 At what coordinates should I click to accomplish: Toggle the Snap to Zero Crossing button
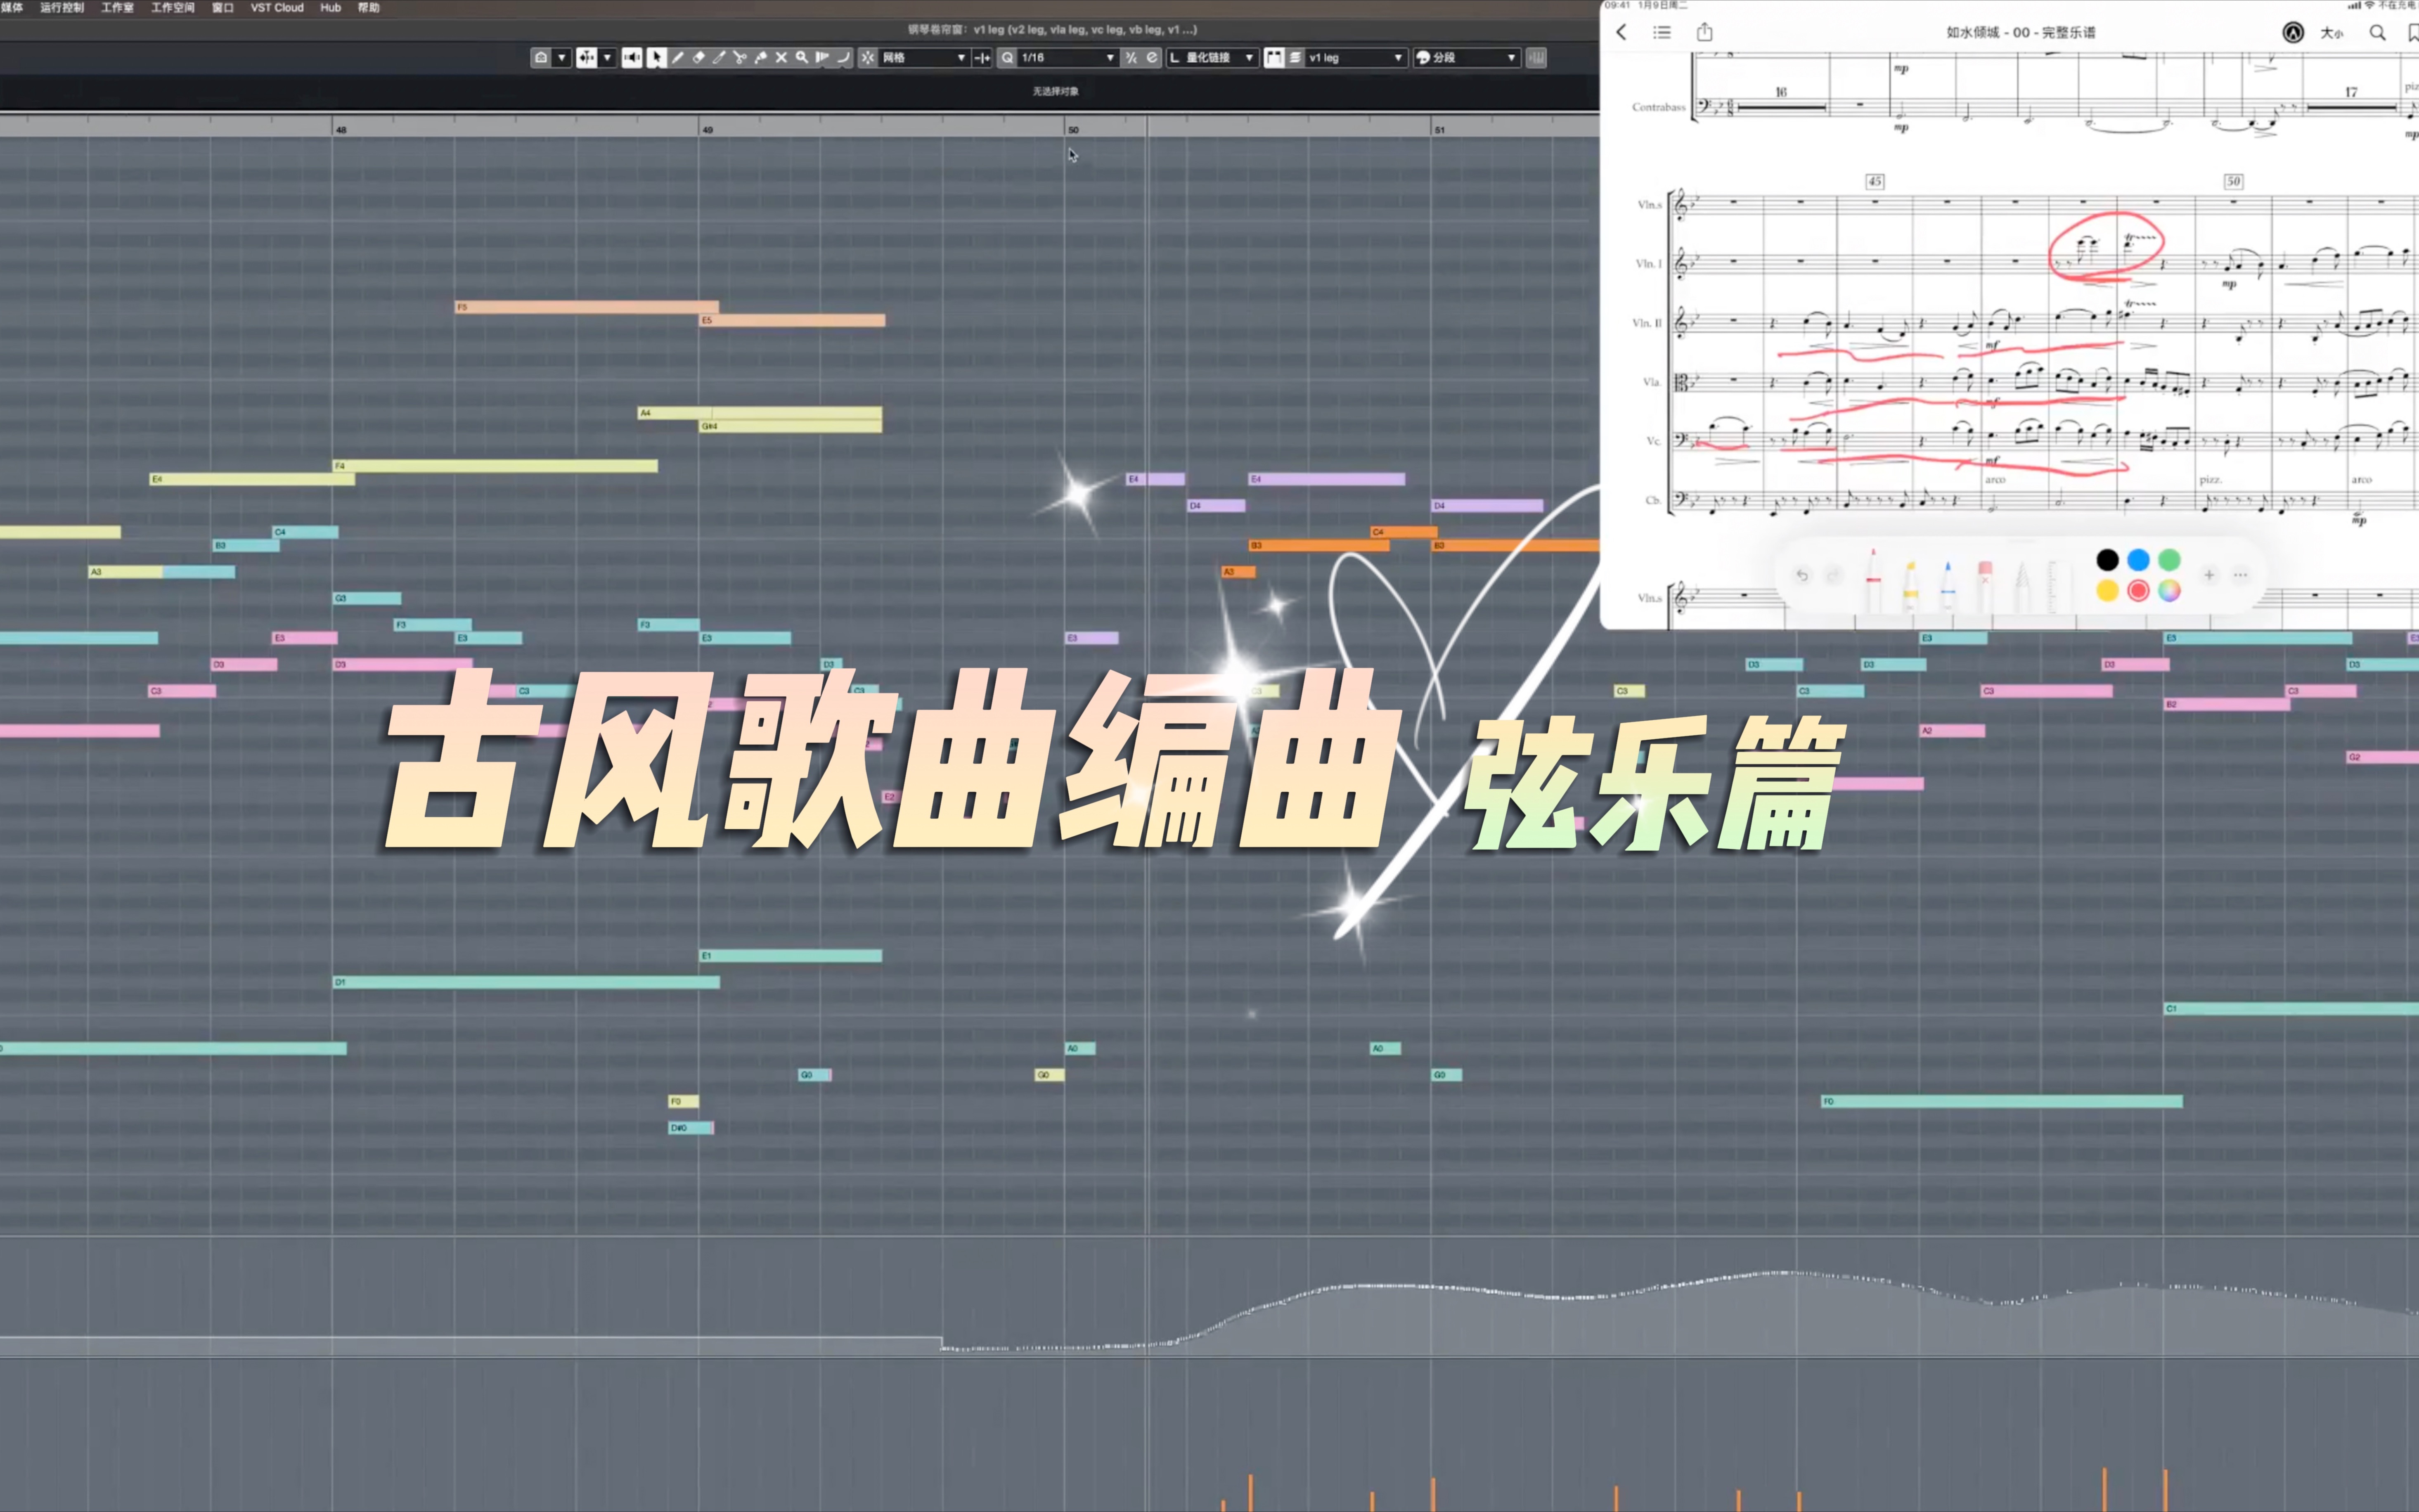(983, 58)
